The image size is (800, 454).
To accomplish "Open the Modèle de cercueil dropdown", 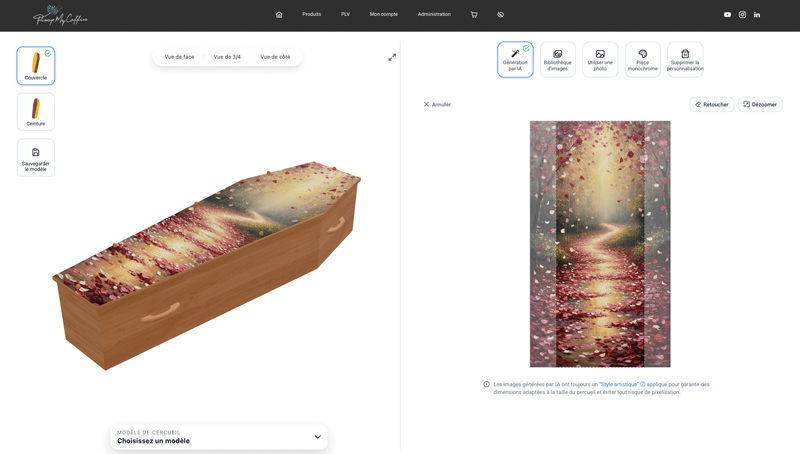I will tap(219, 437).
